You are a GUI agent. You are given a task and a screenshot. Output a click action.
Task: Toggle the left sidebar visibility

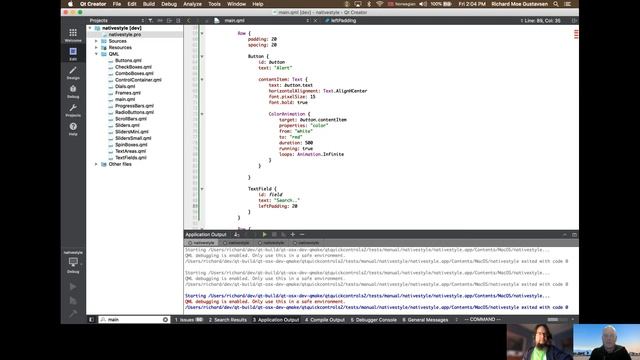click(x=91, y=320)
